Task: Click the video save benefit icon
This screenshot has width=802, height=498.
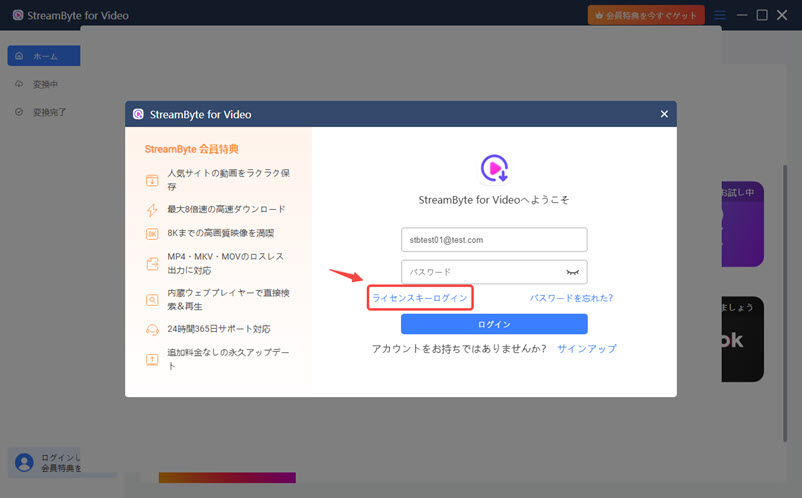Action: [152, 180]
